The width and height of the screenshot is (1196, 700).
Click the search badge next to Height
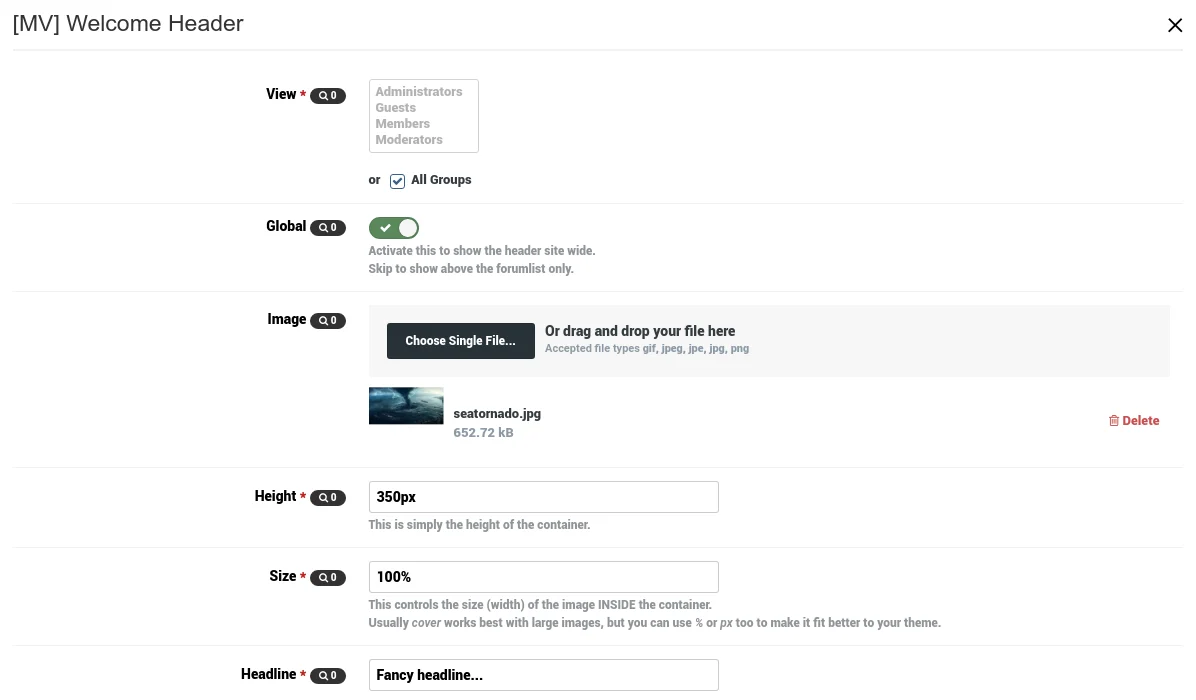327,498
